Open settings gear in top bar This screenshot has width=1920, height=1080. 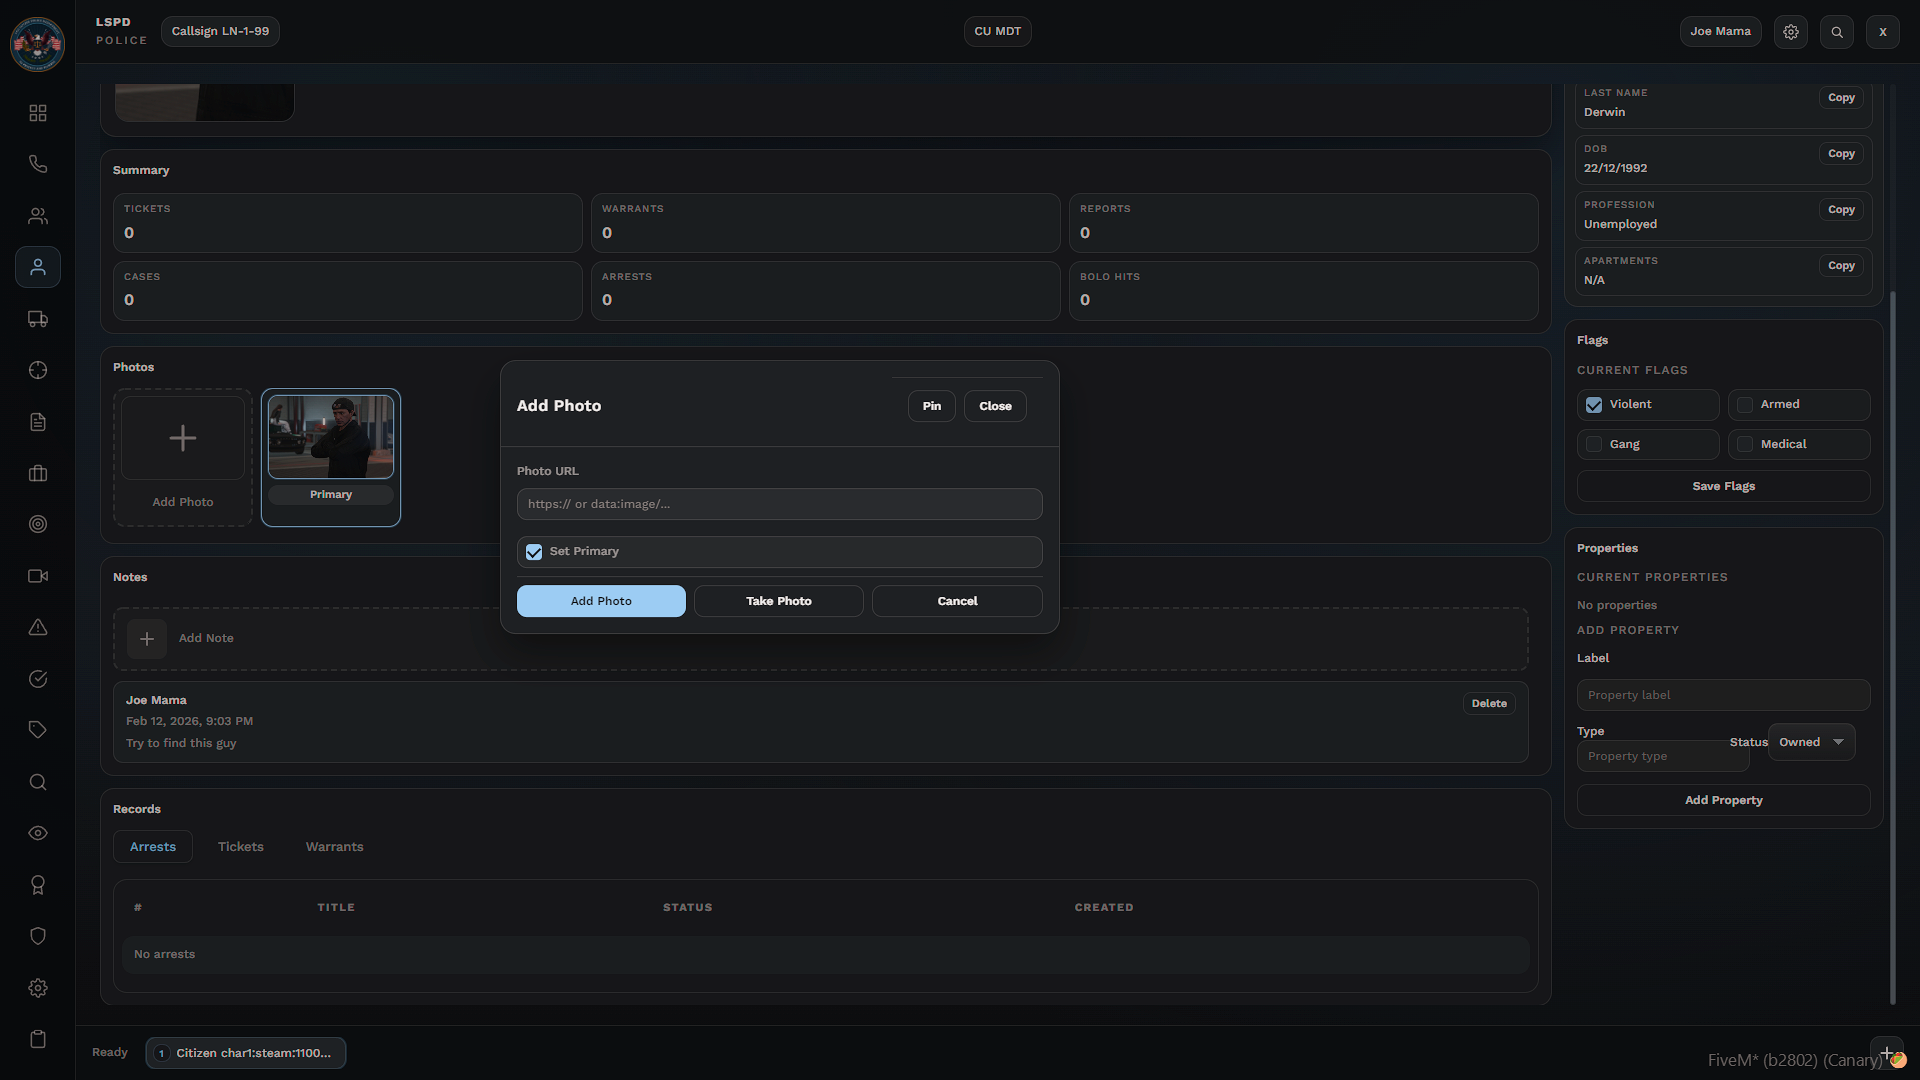(1791, 32)
